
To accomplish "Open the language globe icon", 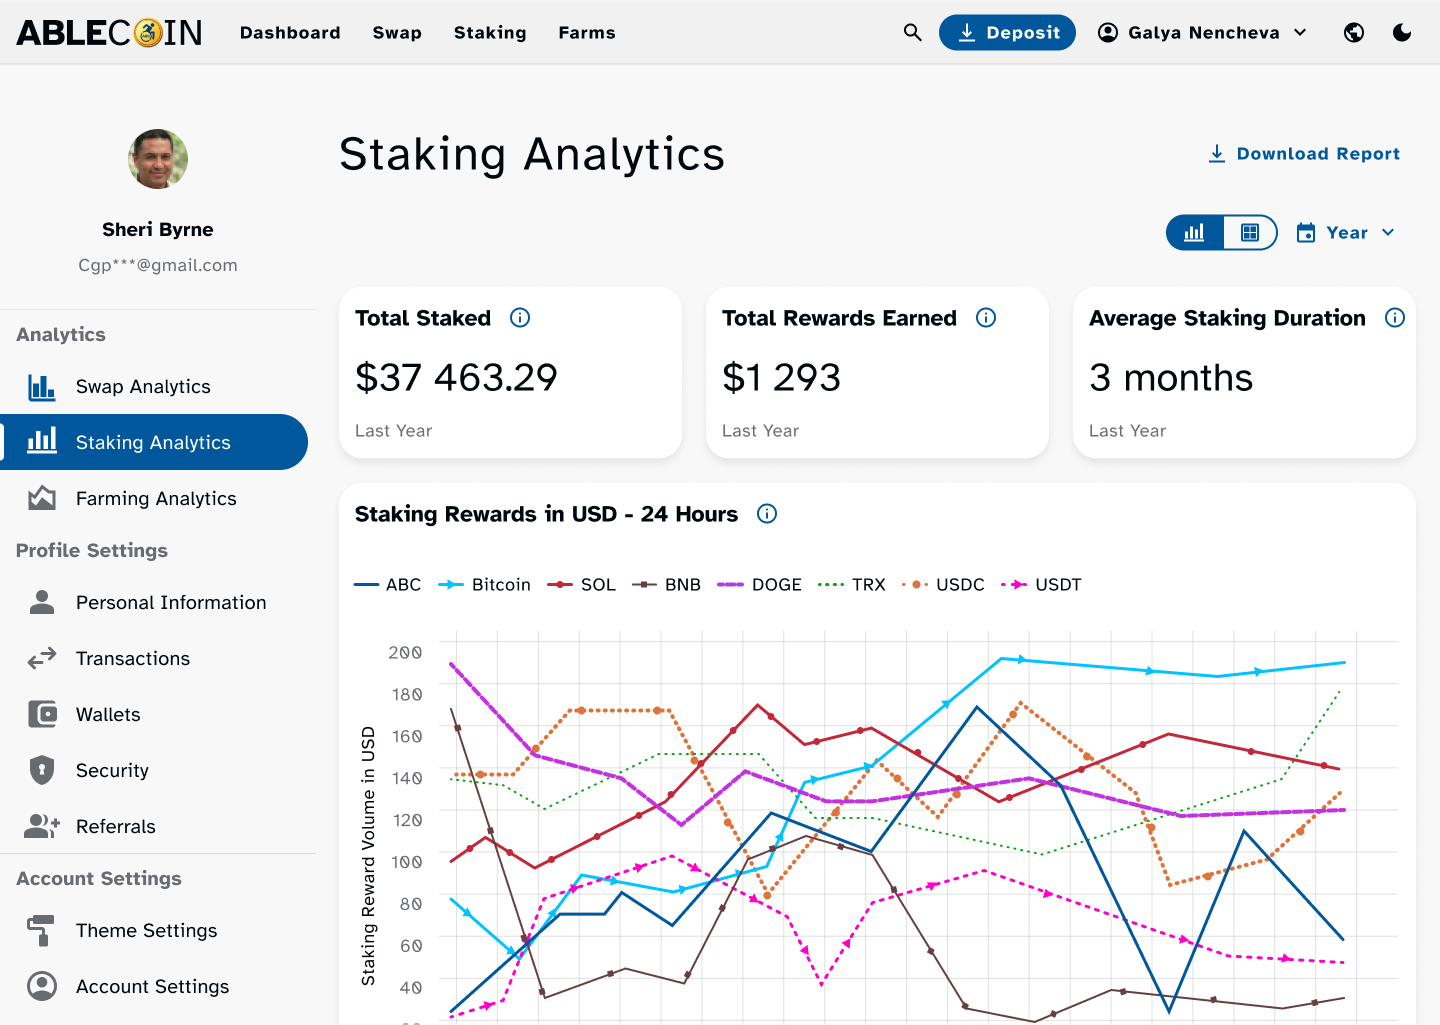I will [x=1354, y=32].
